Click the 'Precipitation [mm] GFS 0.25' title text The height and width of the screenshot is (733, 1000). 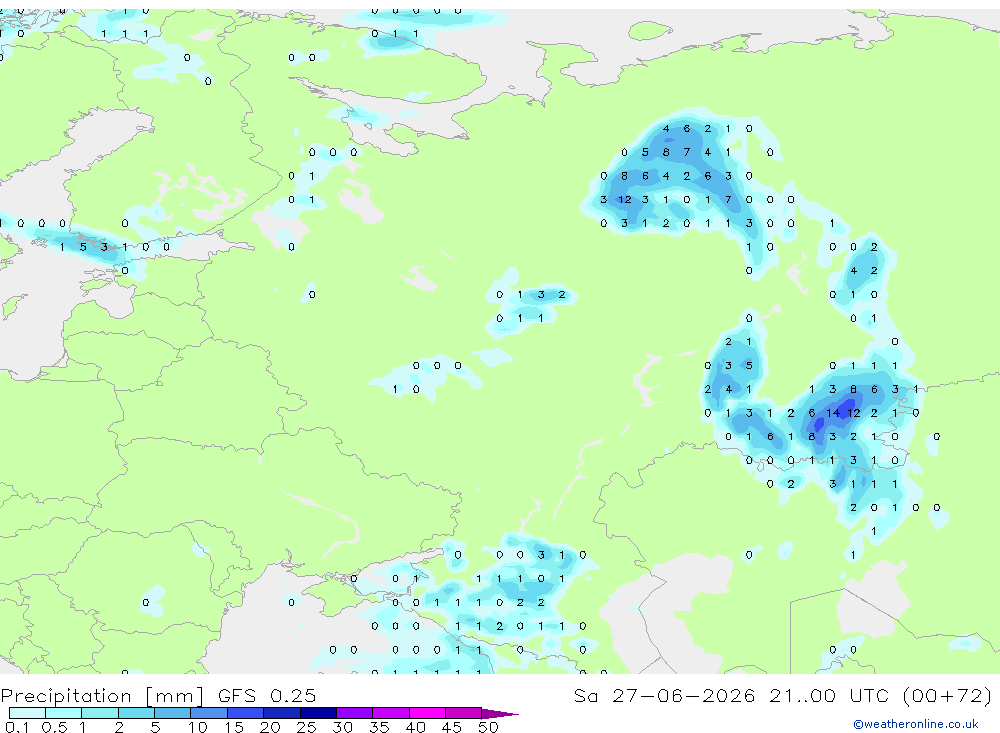click(x=158, y=695)
